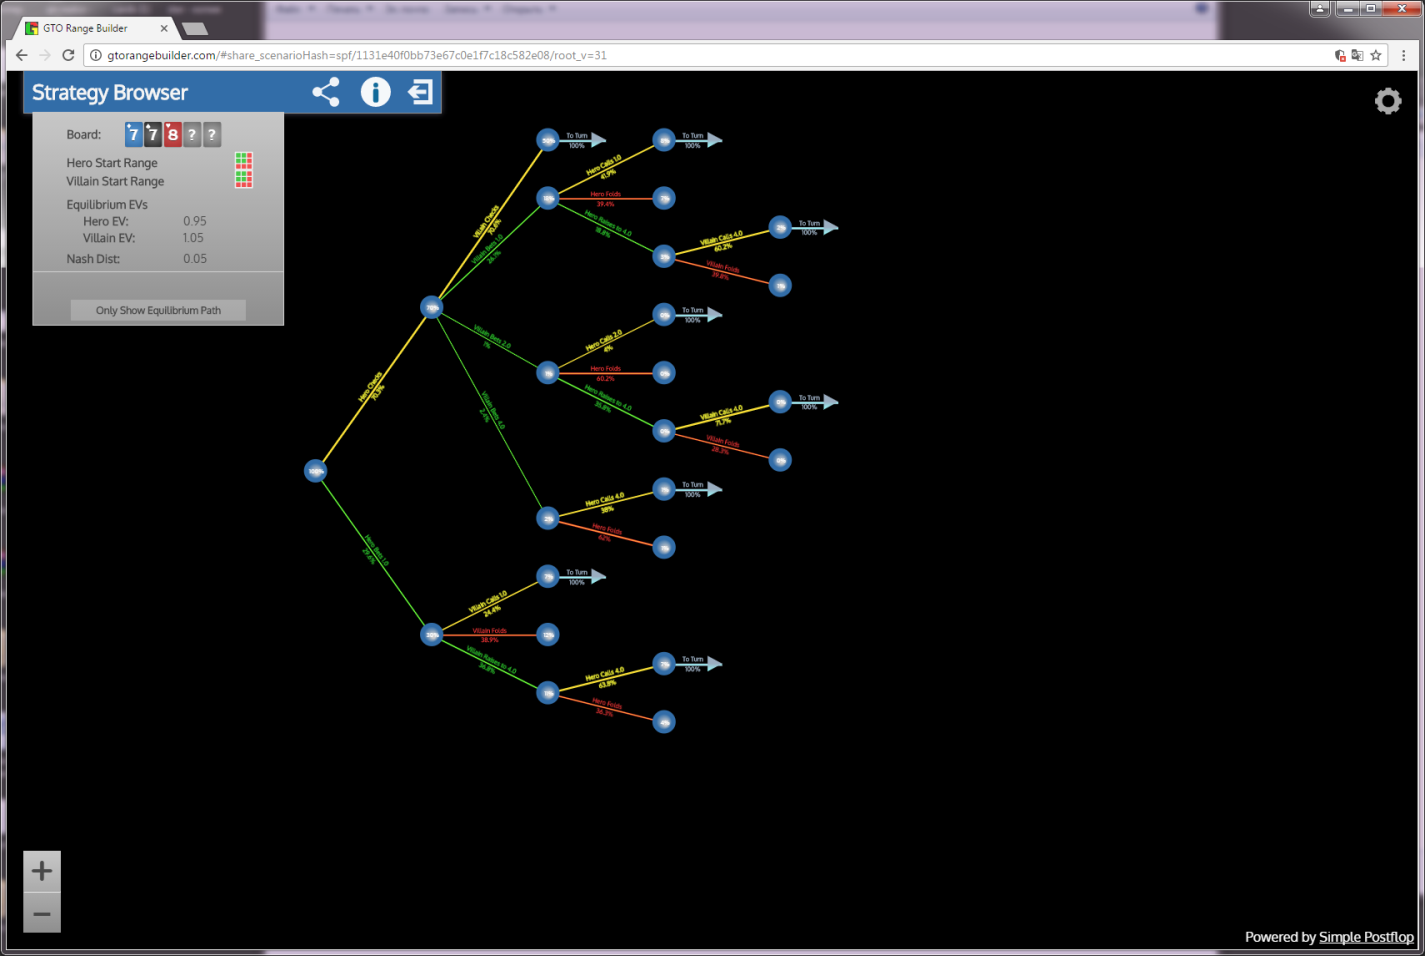Open the info icon in the header
The height and width of the screenshot is (956, 1425).
point(375,93)
